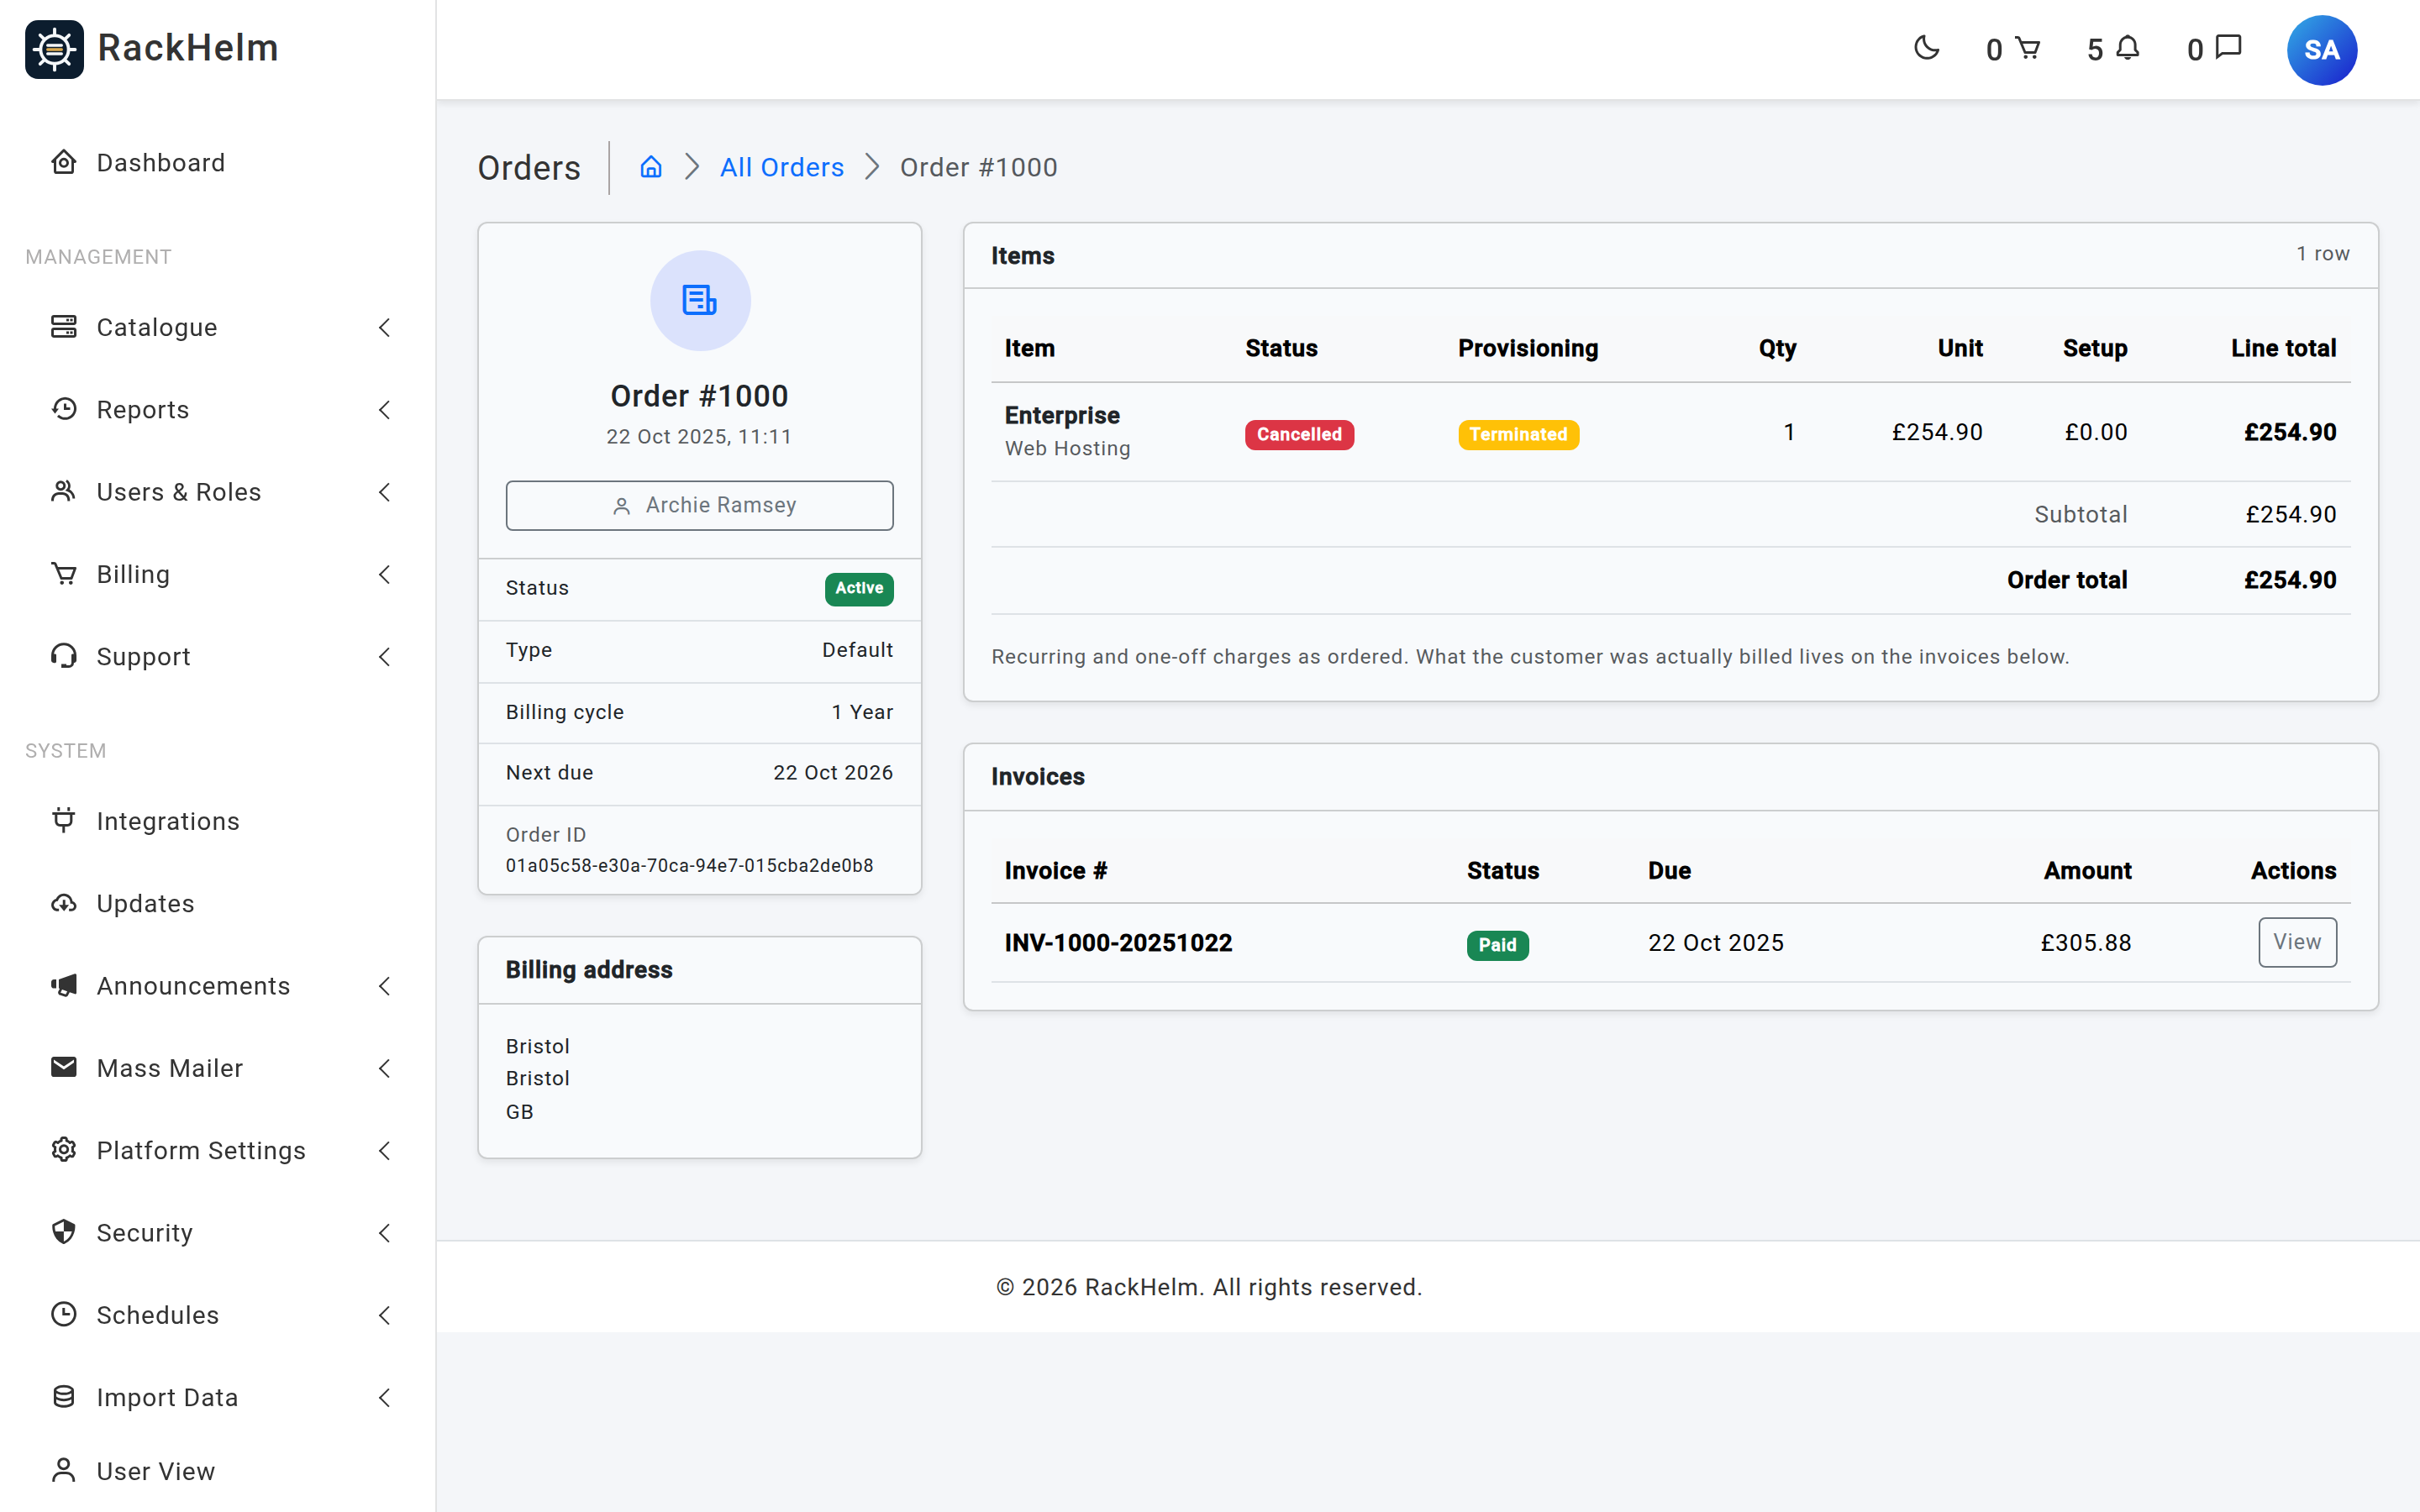The width and height of the screenshot is (2420, 1512).
Task: Click the Cancelled status badge
Action: [x=1299, y=434]
